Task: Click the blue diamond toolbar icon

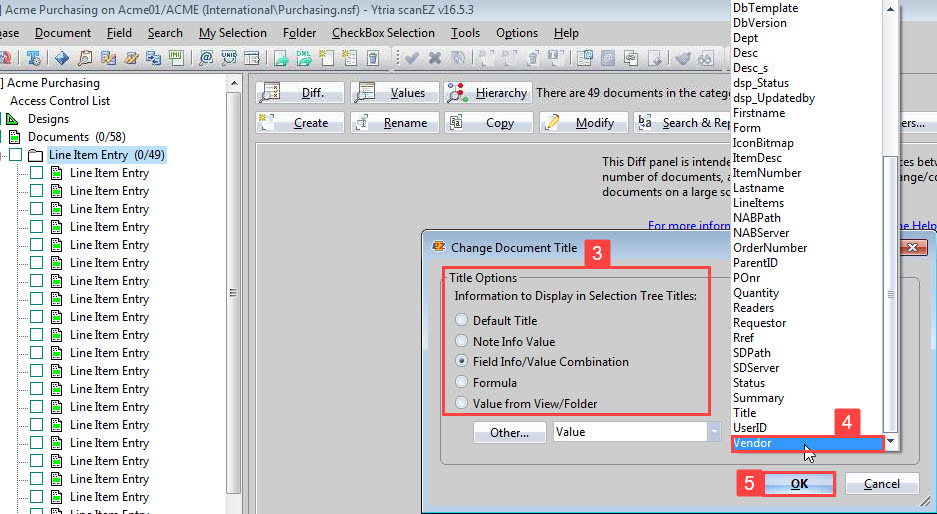Action: [x=62, y=57]
